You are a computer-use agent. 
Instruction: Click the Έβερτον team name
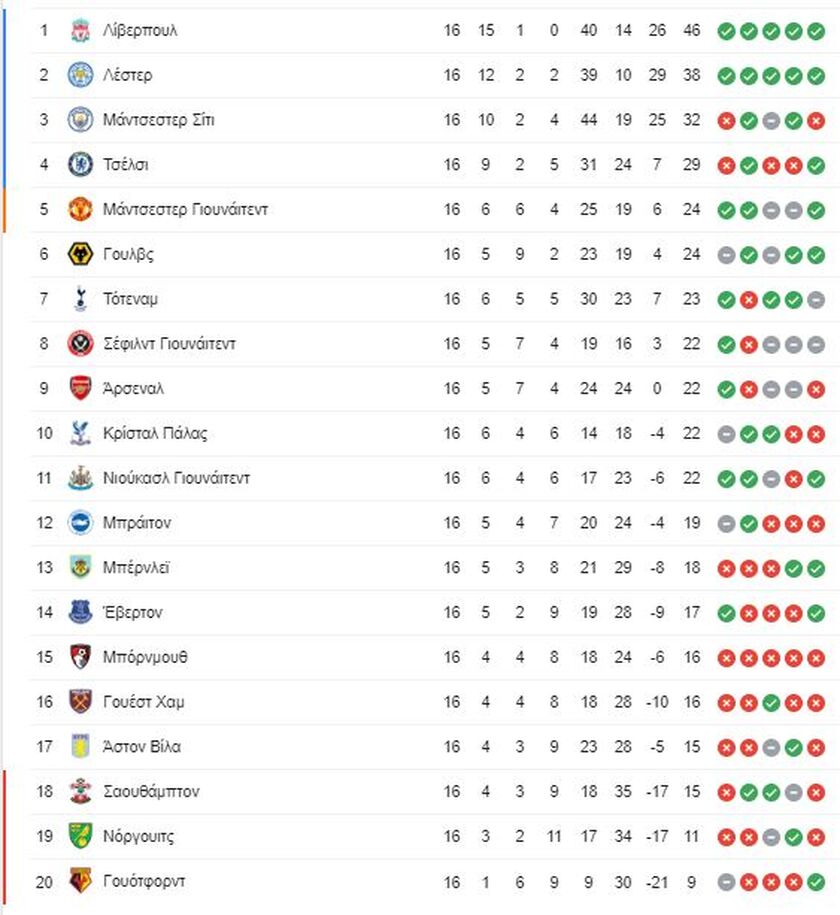click(x=133, y=613)
